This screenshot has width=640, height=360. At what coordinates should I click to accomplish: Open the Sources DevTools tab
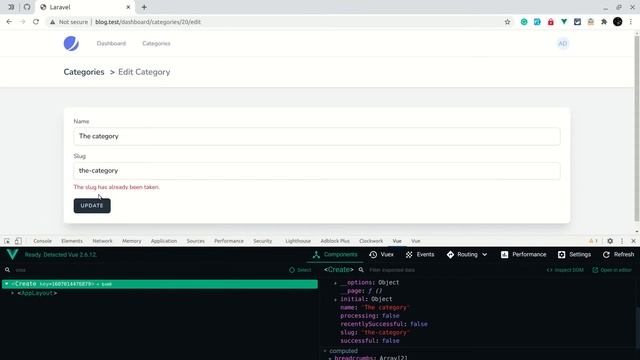(196, 241)
